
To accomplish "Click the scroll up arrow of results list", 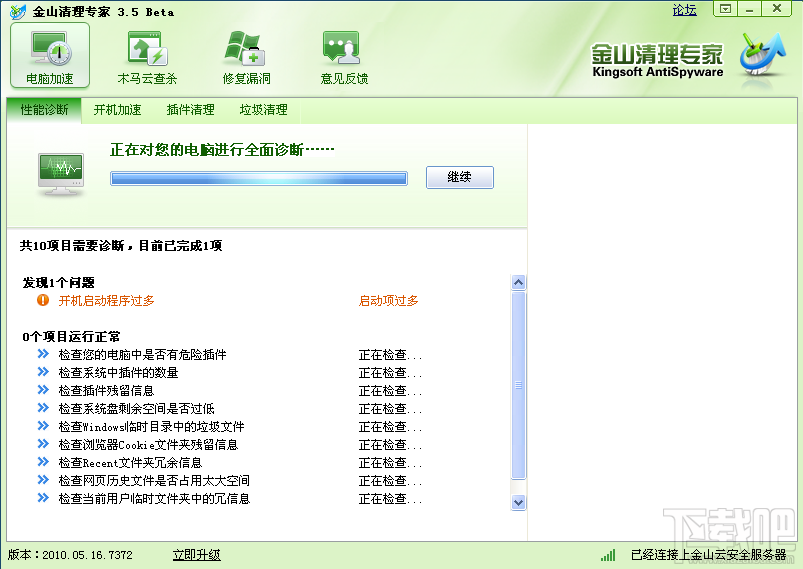I will pyautogui.click(x=518, y=282).
